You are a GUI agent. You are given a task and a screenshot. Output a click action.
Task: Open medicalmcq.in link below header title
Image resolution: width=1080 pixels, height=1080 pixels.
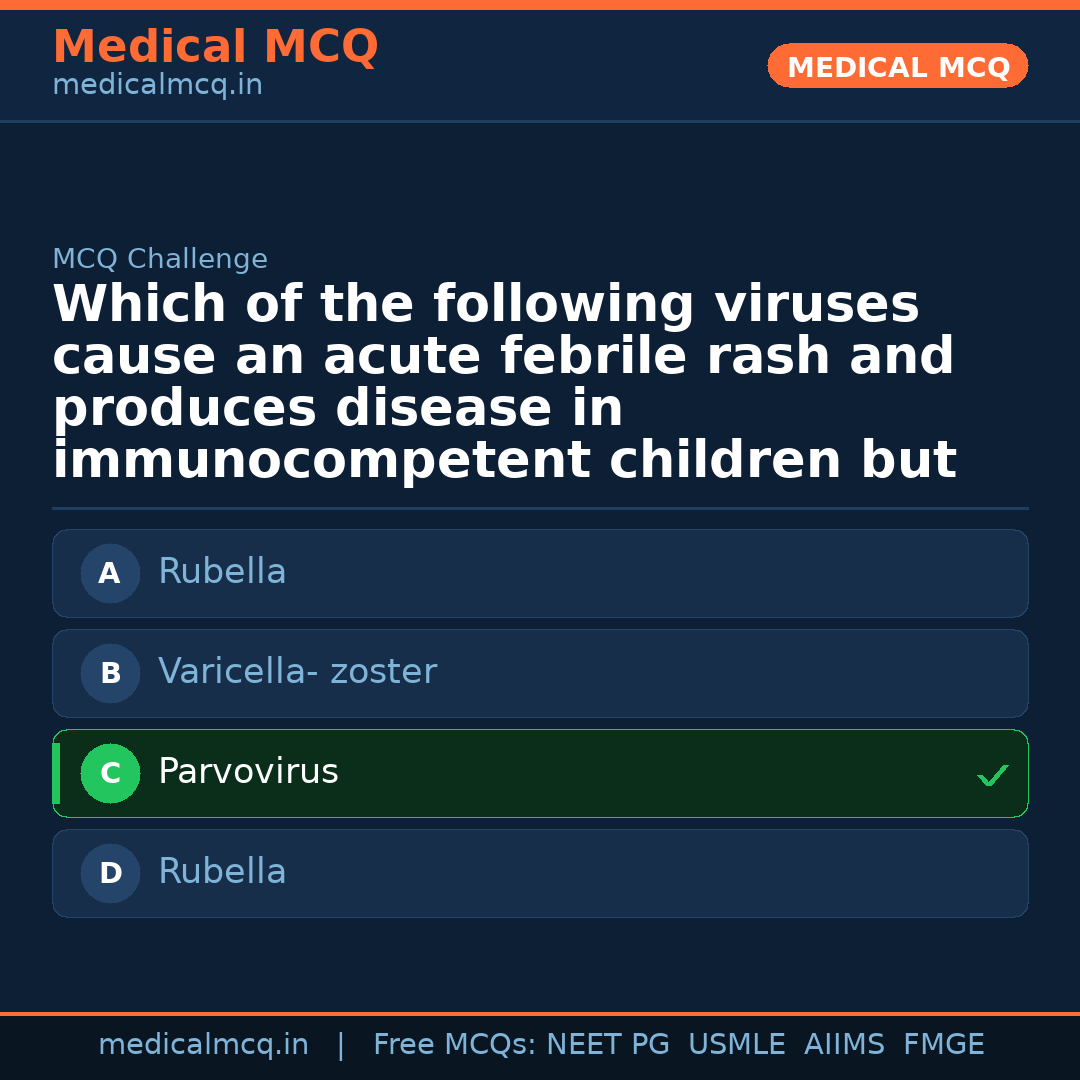point(157,86)
